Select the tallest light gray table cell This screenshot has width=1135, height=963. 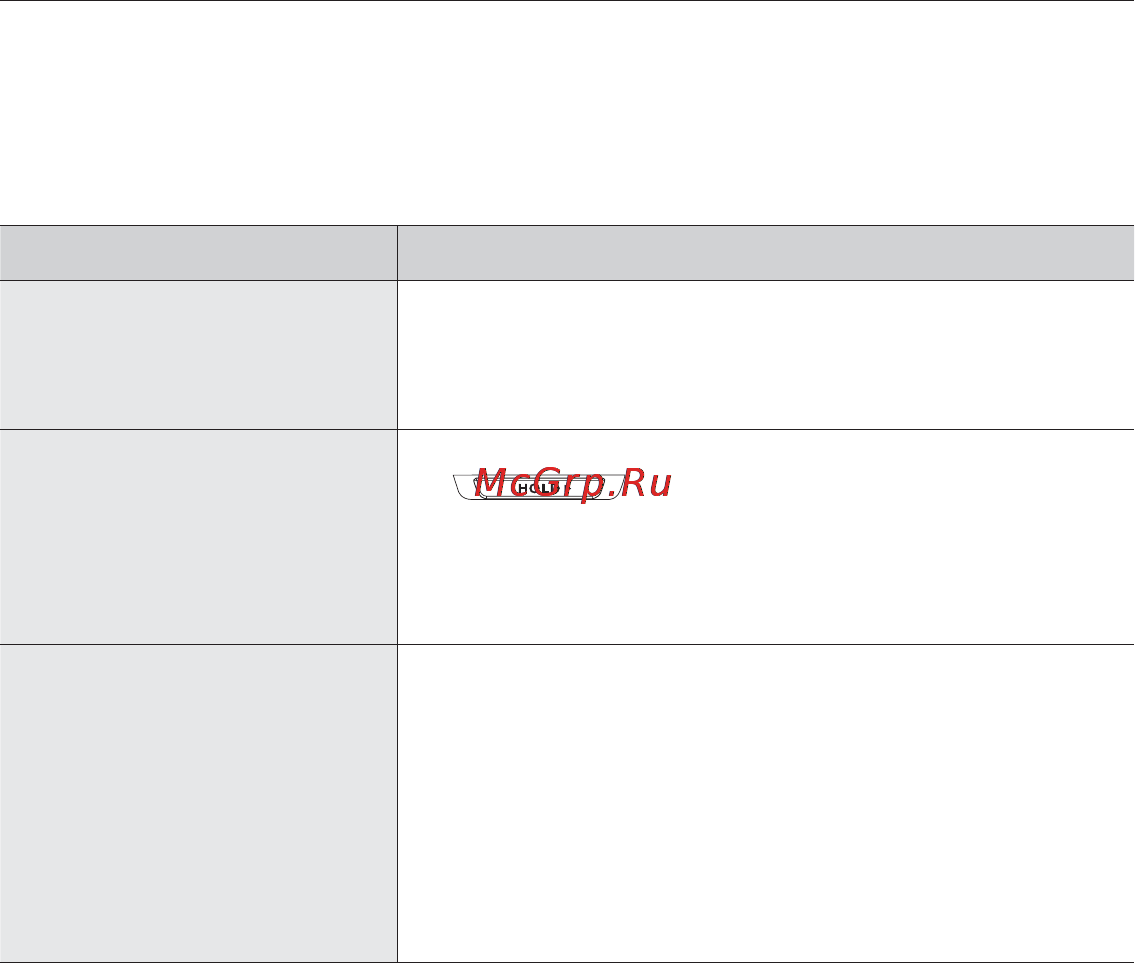pos(198,803)
